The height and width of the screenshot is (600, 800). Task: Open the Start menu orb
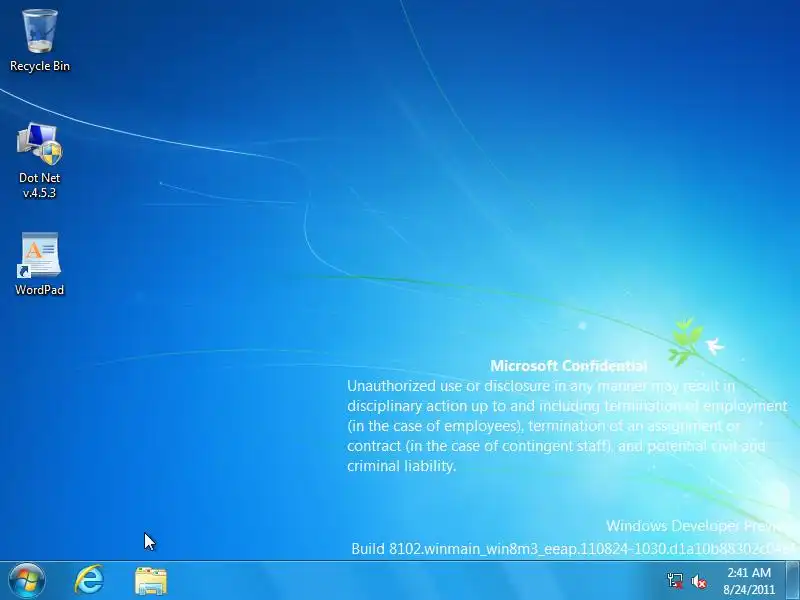point(27,581)
